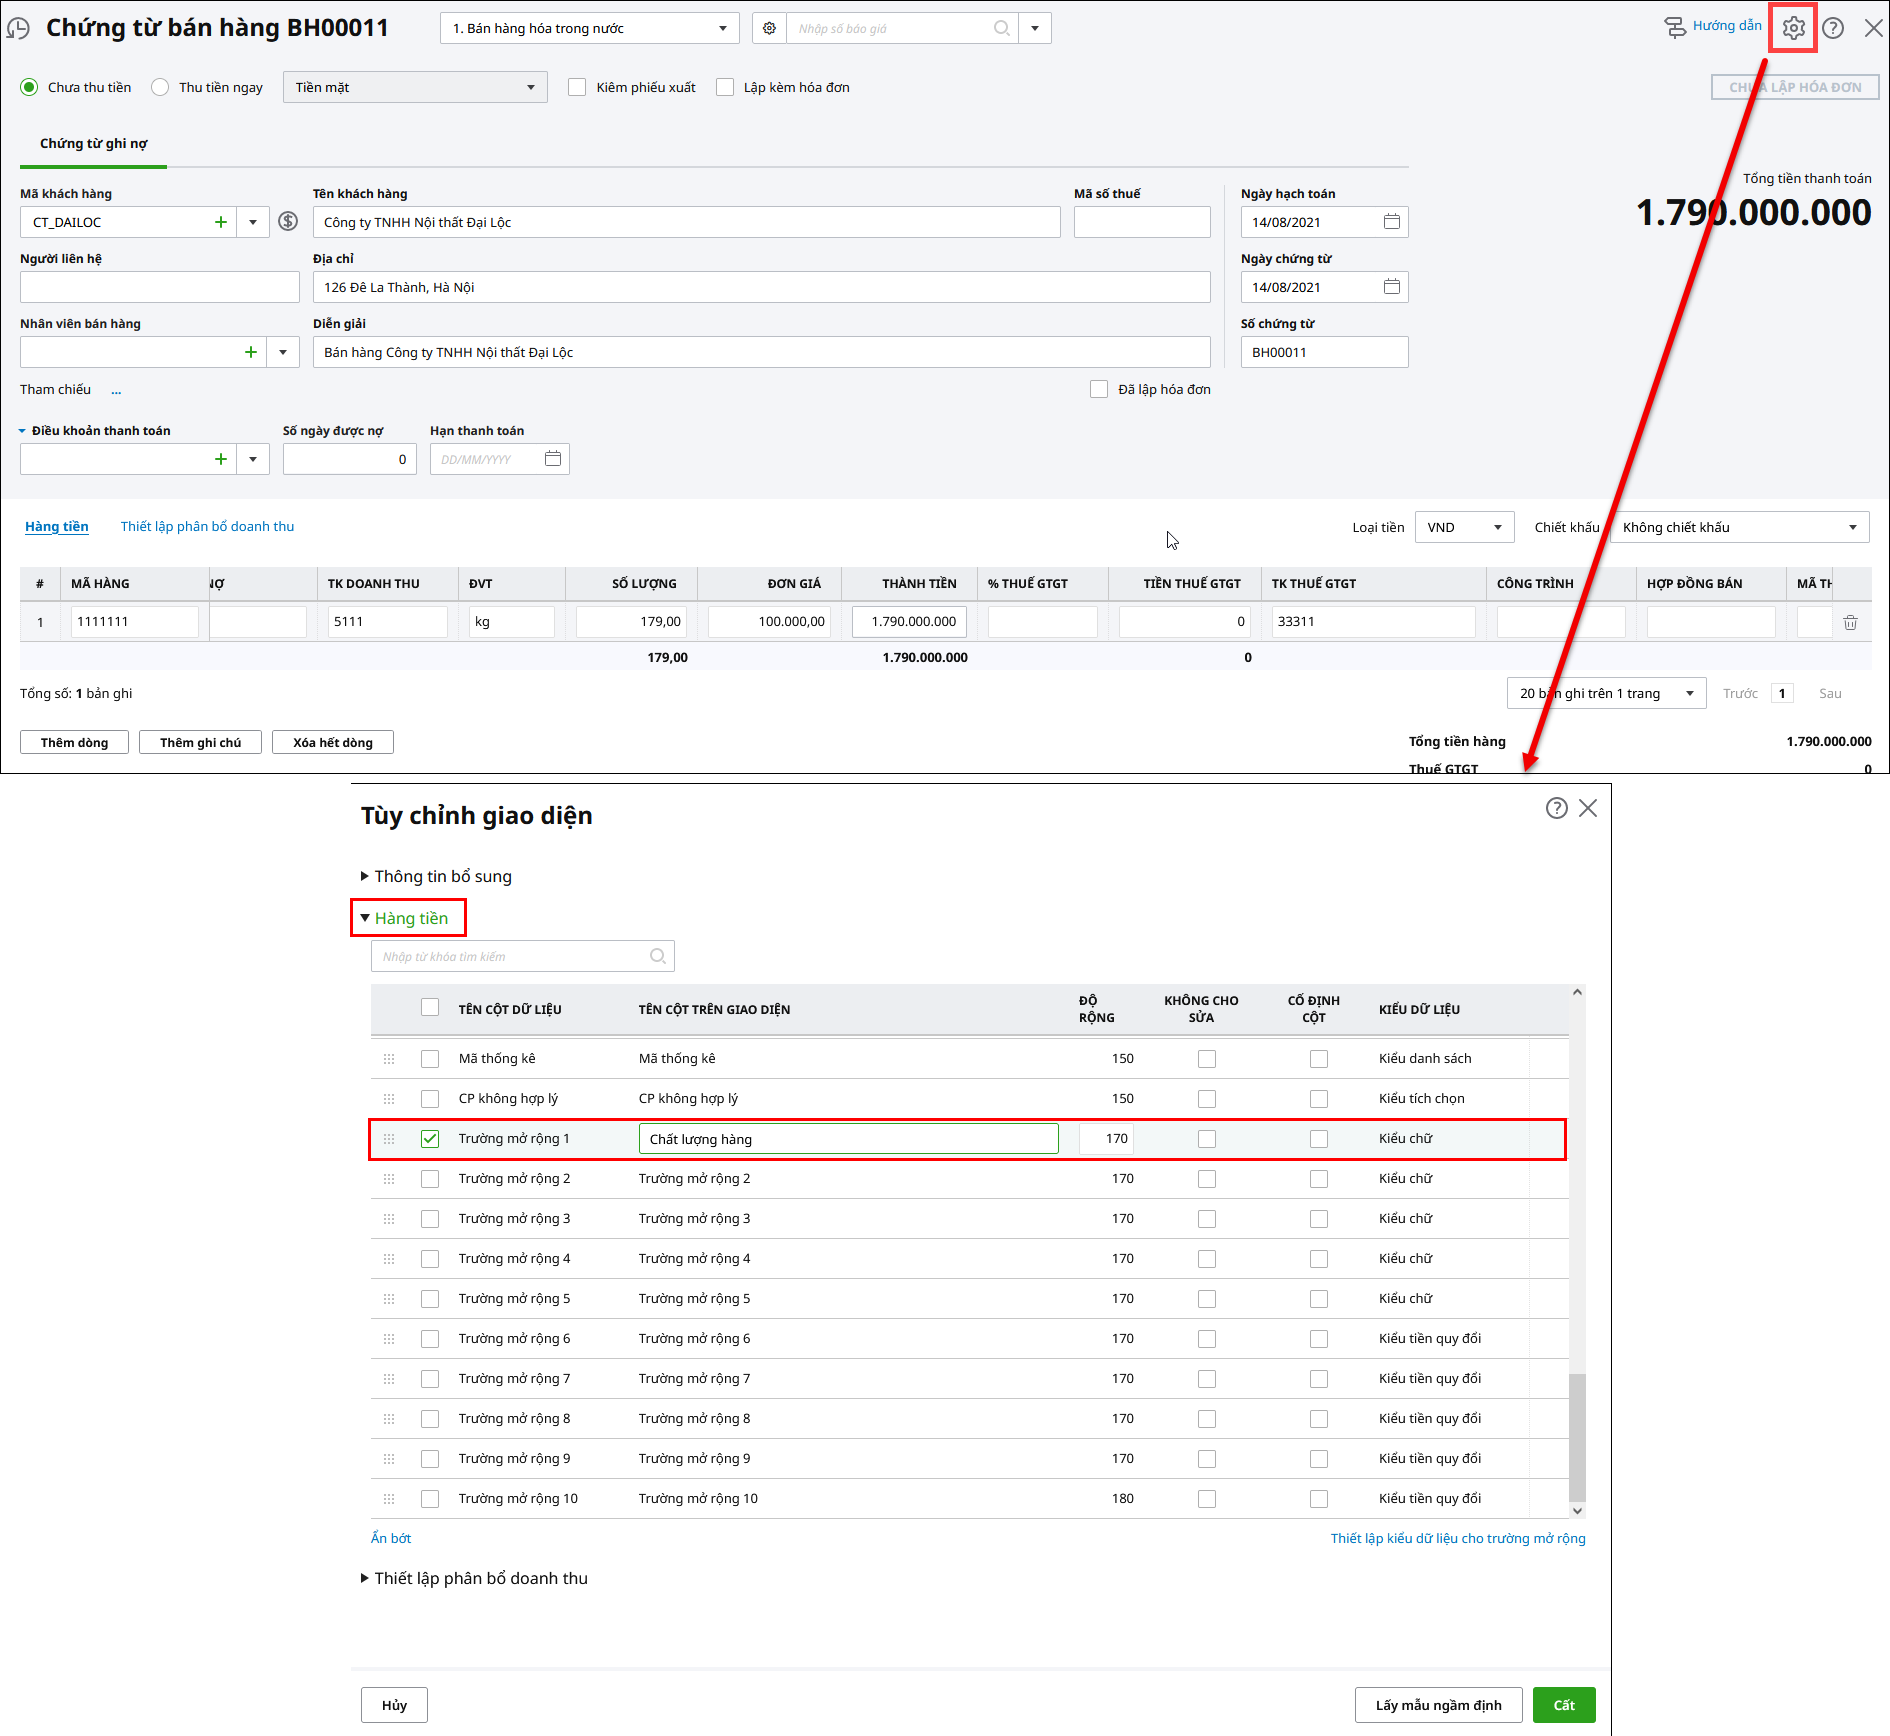Open the Loại tiền VND dropdown
Screen dimensions: 1890x1736
(x=1465, y=527)
